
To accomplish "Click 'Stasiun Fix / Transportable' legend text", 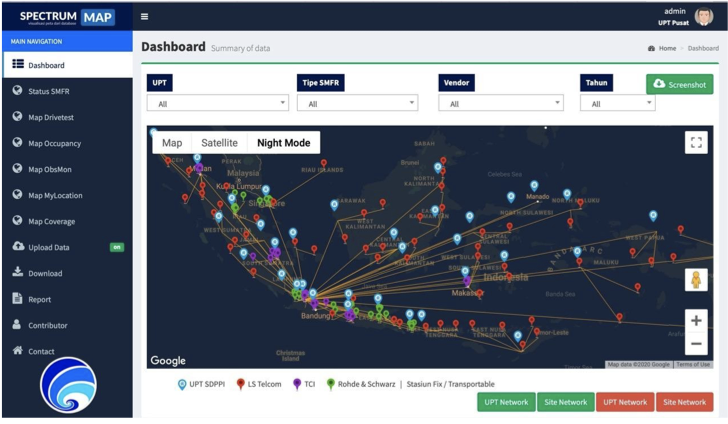I will 450,384.
